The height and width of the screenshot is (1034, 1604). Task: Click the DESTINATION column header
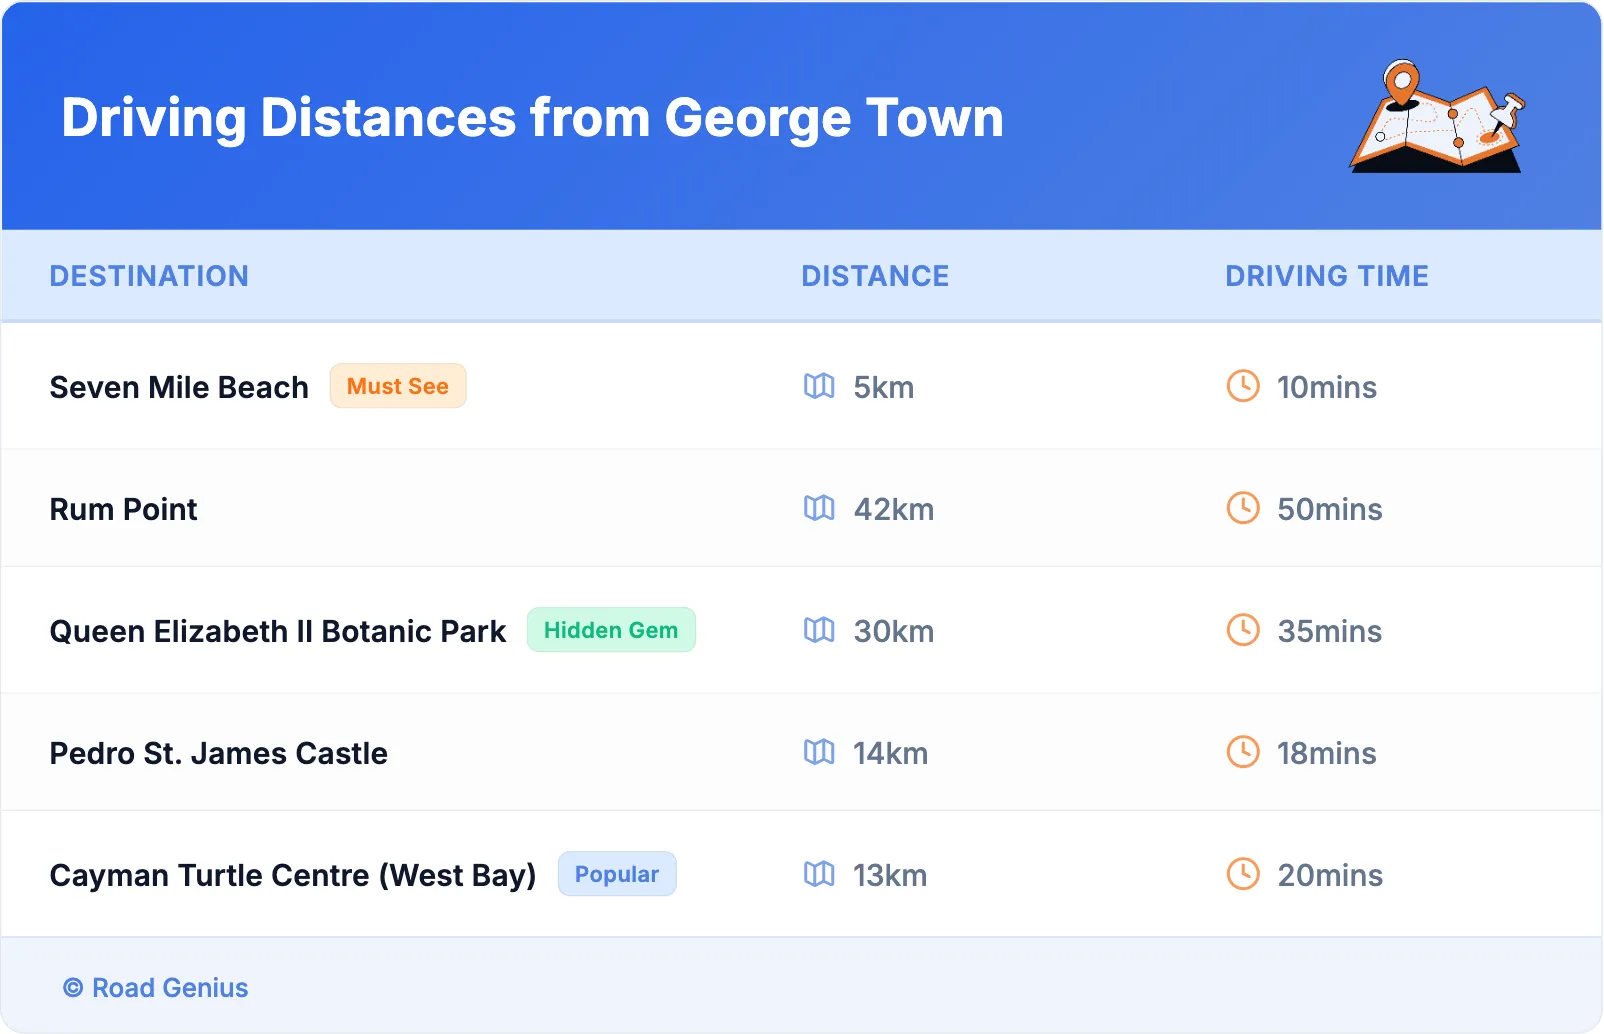149,276
